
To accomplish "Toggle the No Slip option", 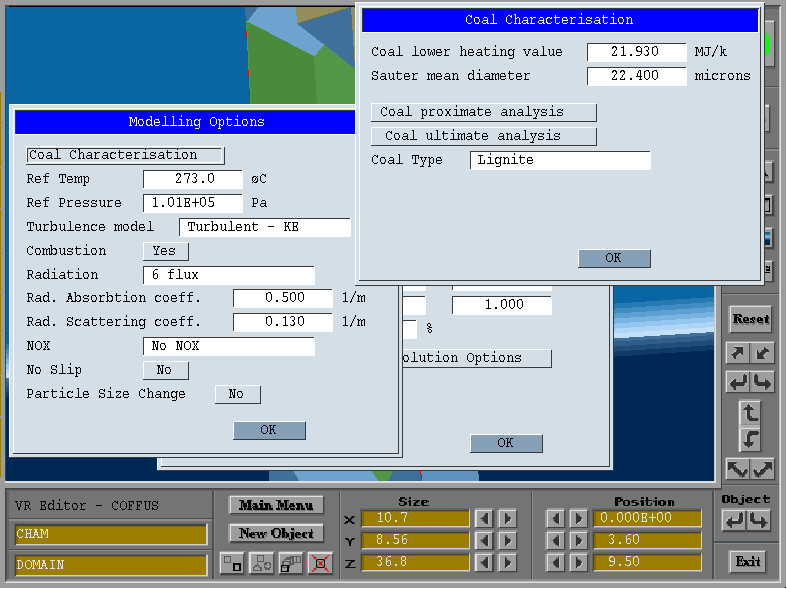I will click(165, 370).
